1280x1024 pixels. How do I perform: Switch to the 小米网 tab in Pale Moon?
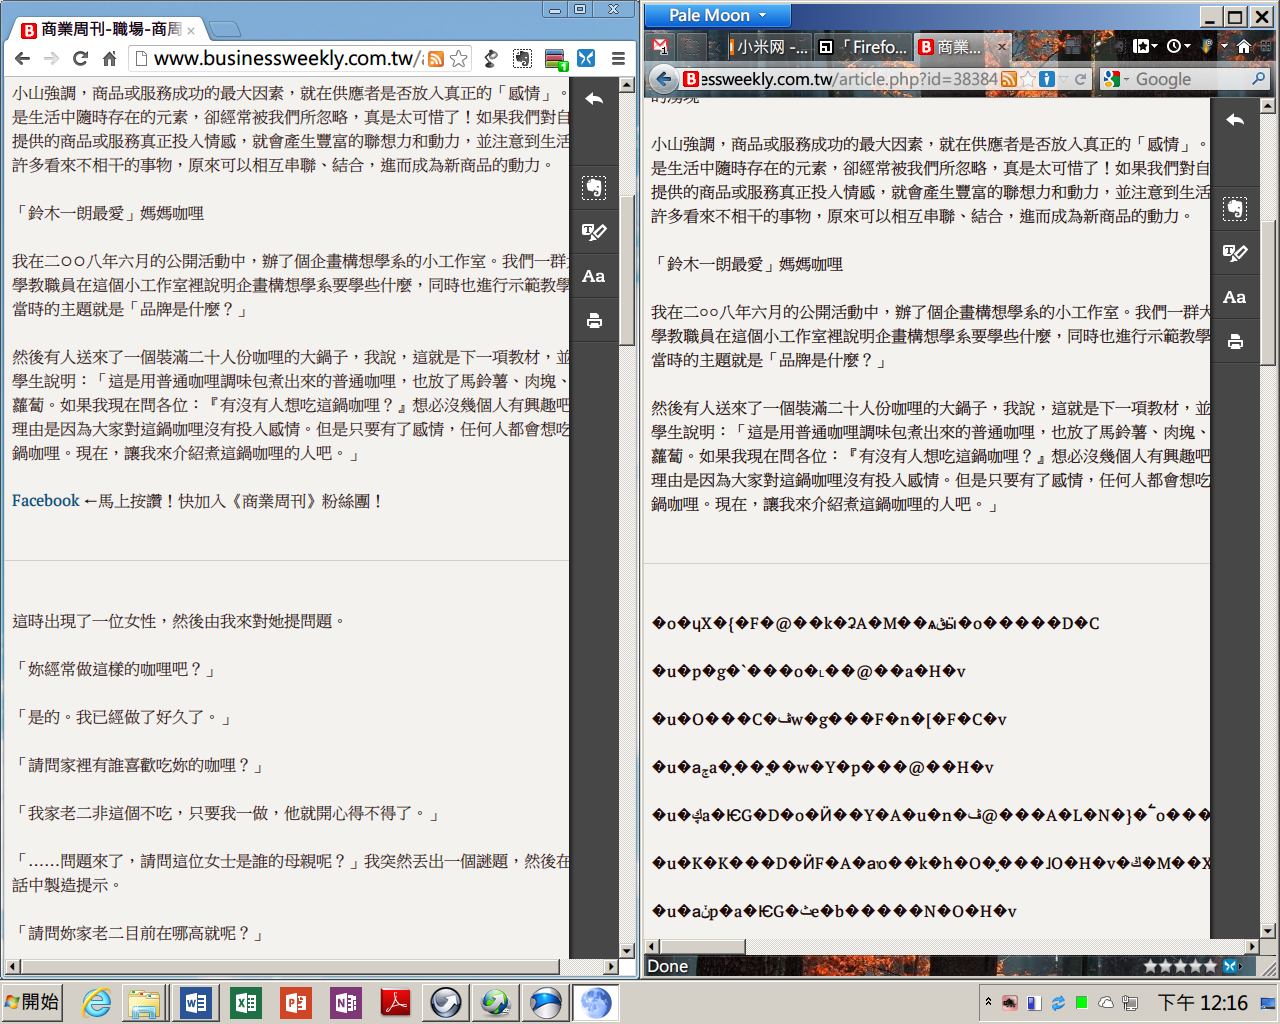(767, 47)
